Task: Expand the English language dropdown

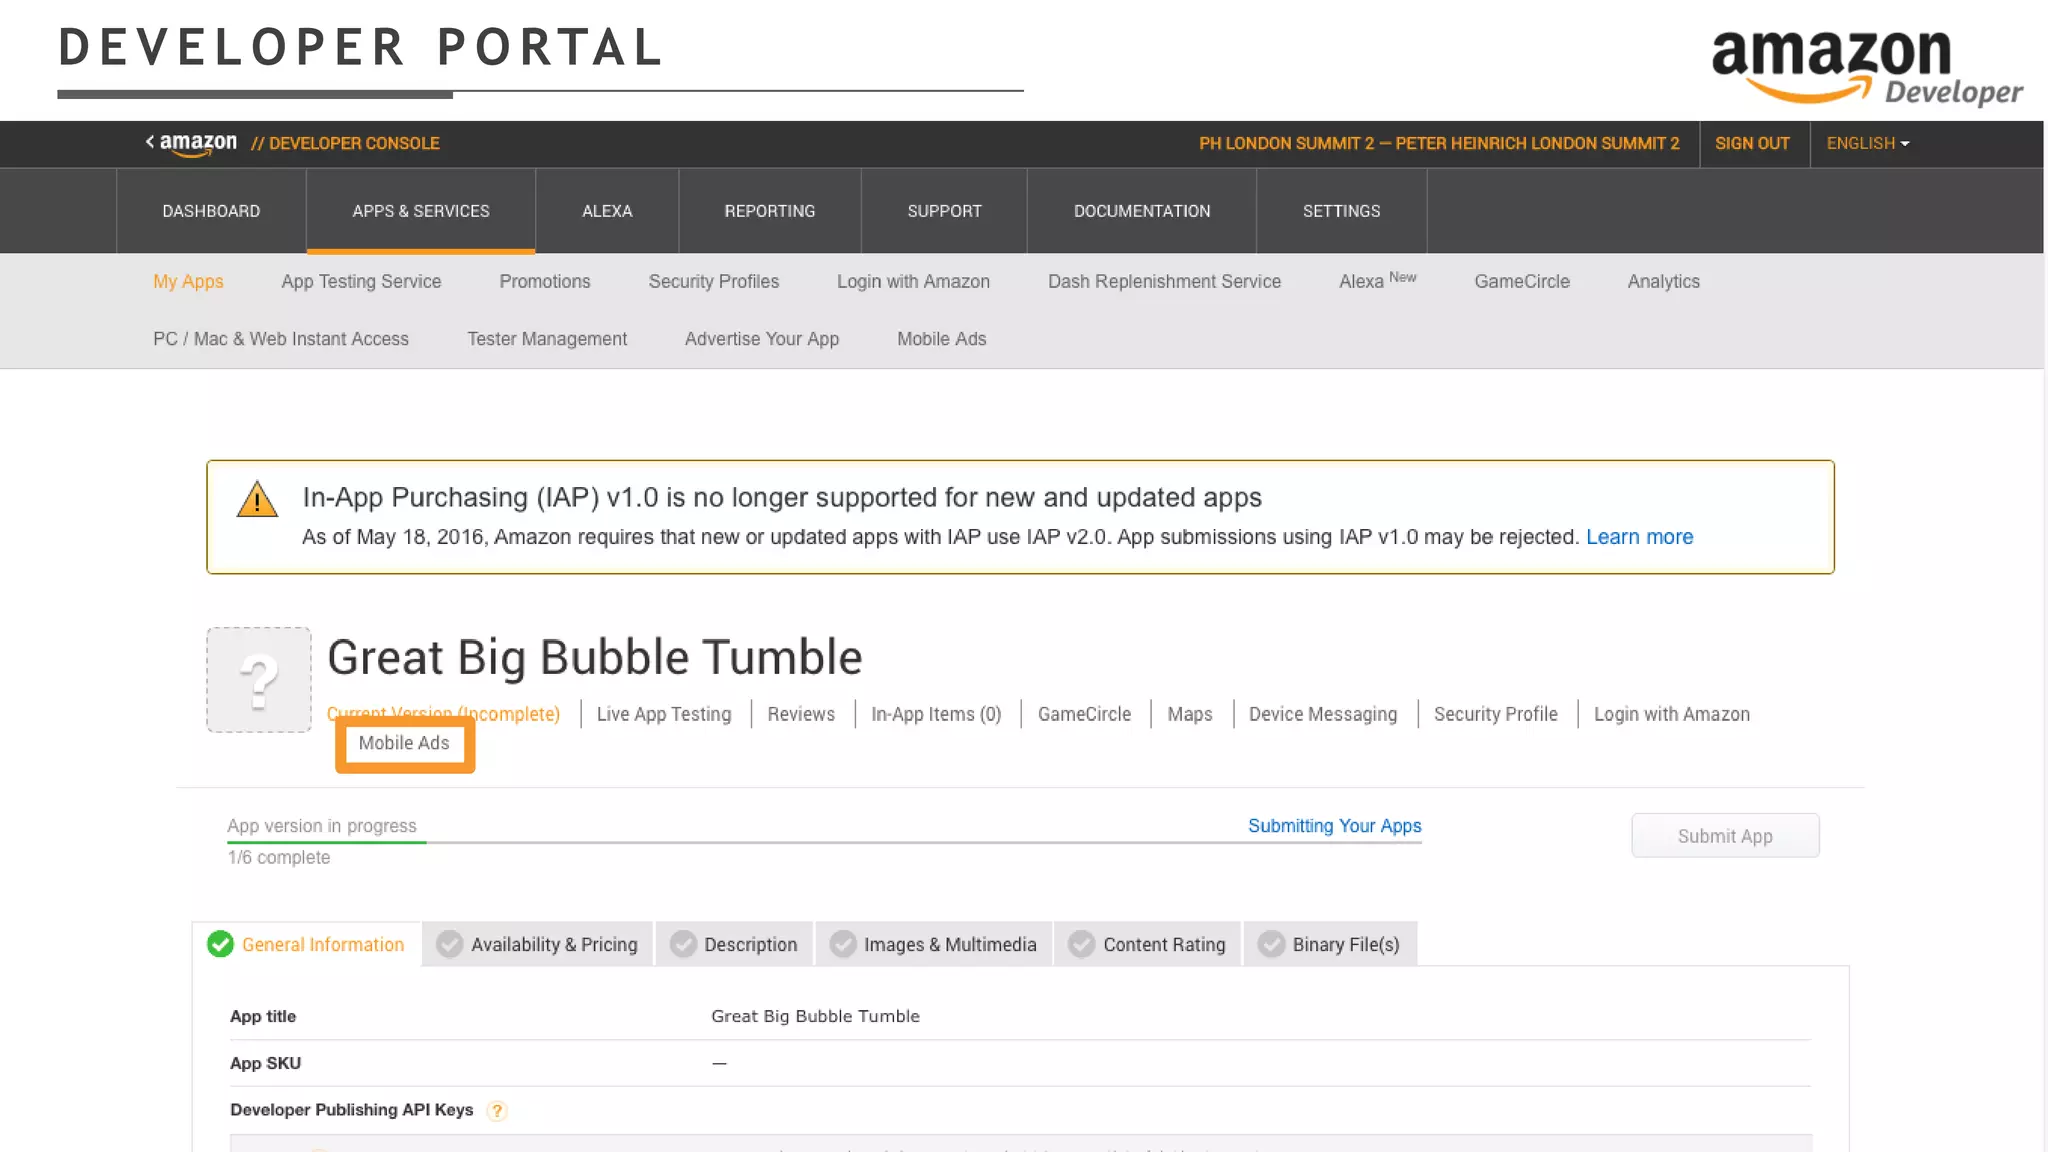Action: pos(1867,143)
